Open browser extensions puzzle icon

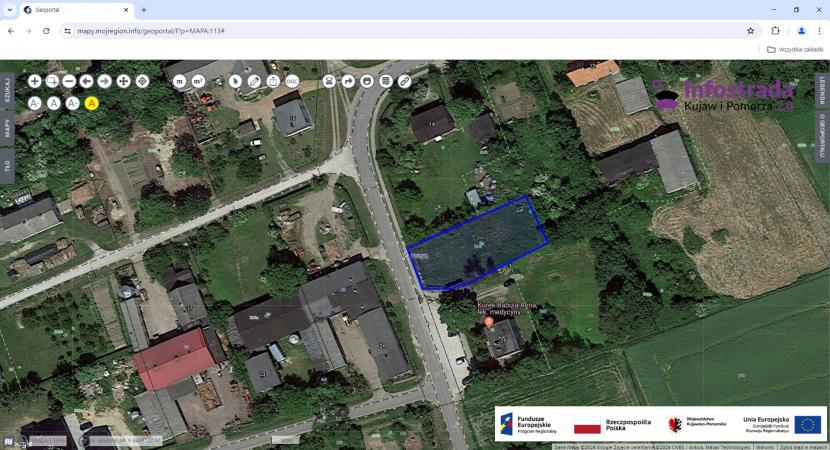click(x=775, y=31)
